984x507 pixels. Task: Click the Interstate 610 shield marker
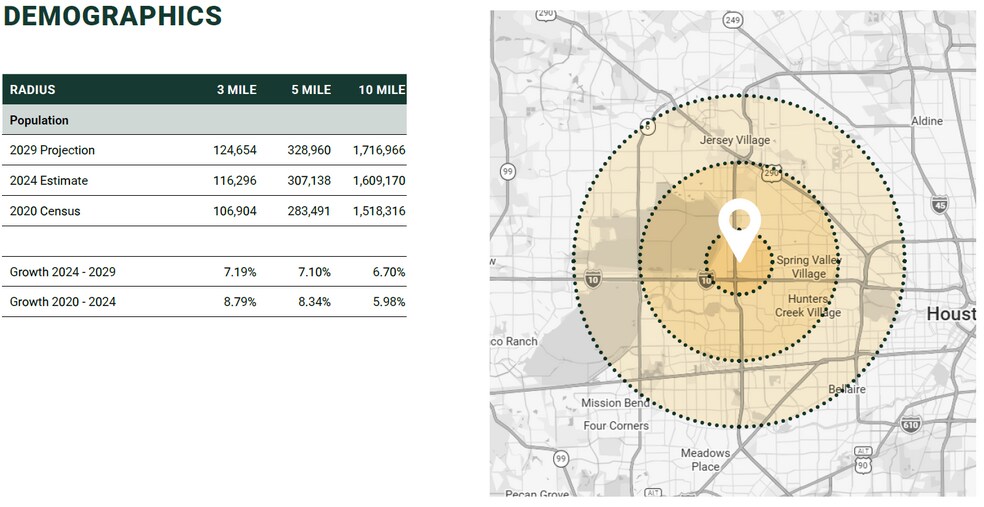pyautogui.click(x=910, y=425)
